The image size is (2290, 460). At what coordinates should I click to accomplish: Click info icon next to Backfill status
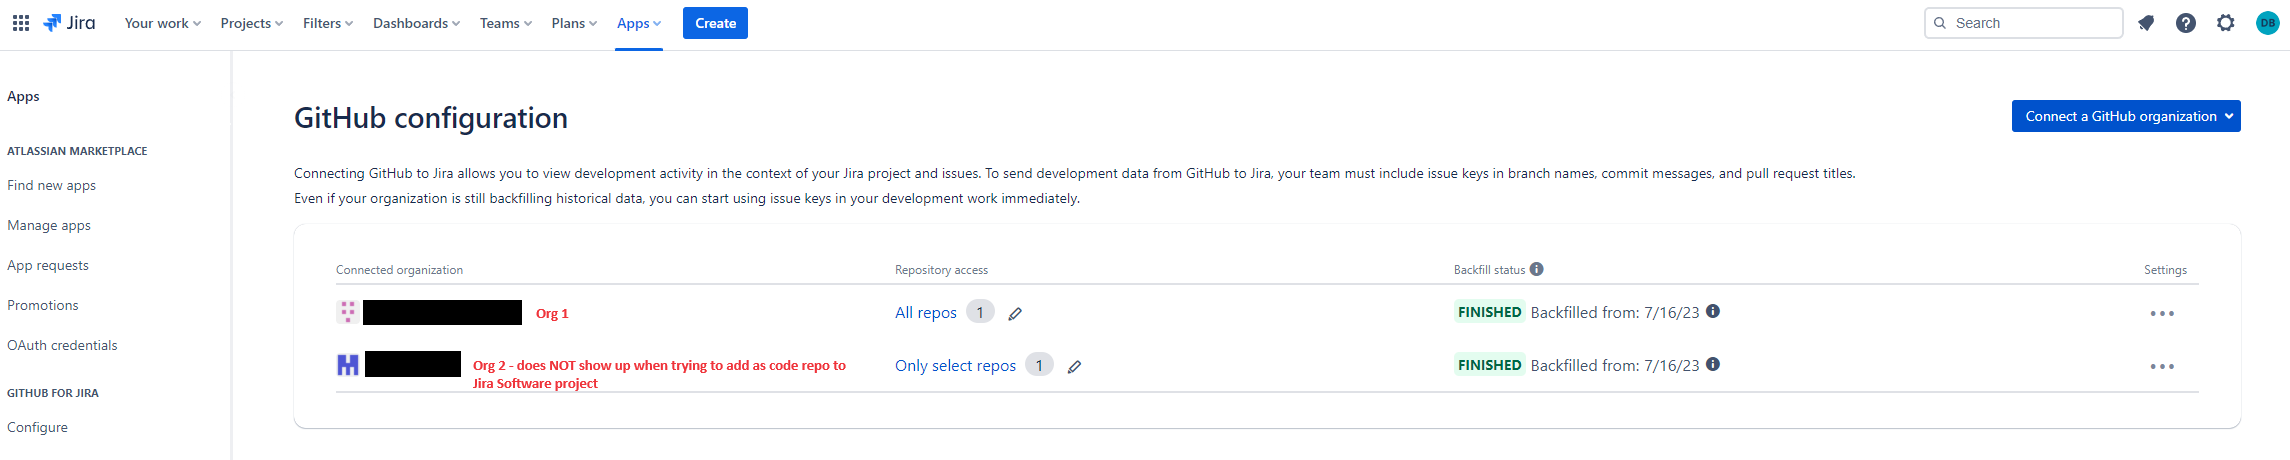1537,269
